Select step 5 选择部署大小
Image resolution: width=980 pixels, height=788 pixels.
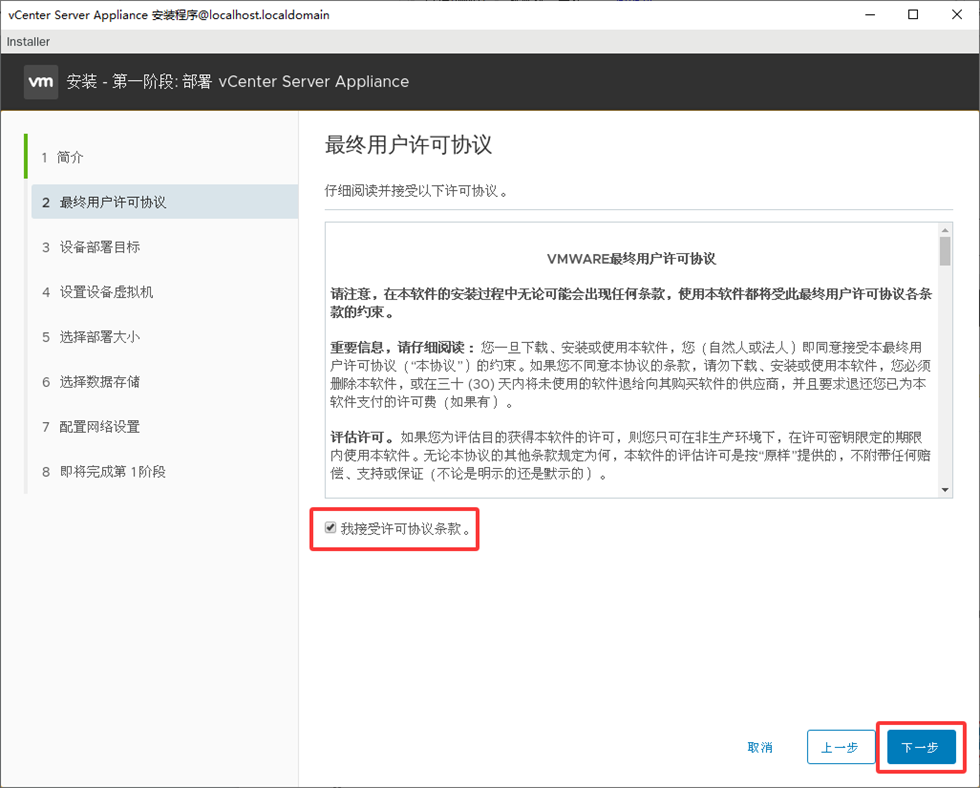[99, 337]
